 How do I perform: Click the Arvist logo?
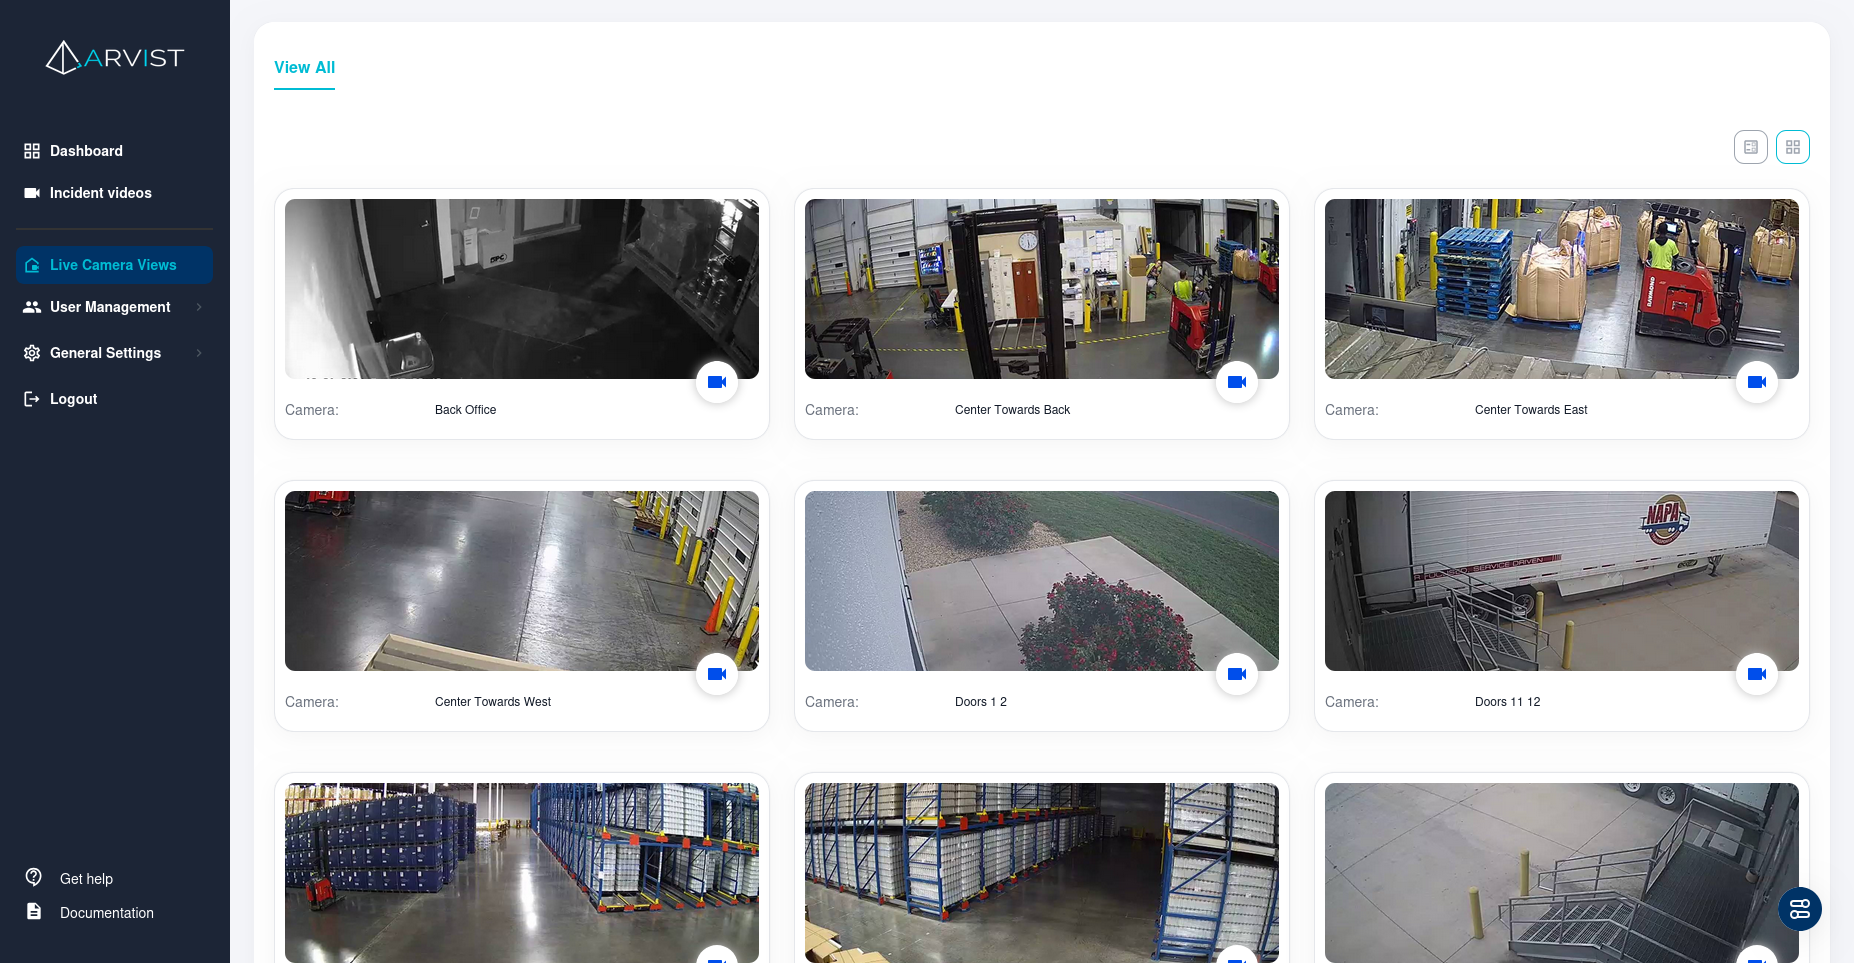[114, 57]
